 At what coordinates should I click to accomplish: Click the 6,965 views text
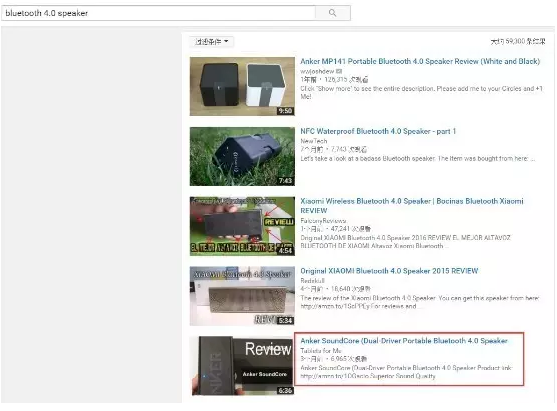pos(349,359)
